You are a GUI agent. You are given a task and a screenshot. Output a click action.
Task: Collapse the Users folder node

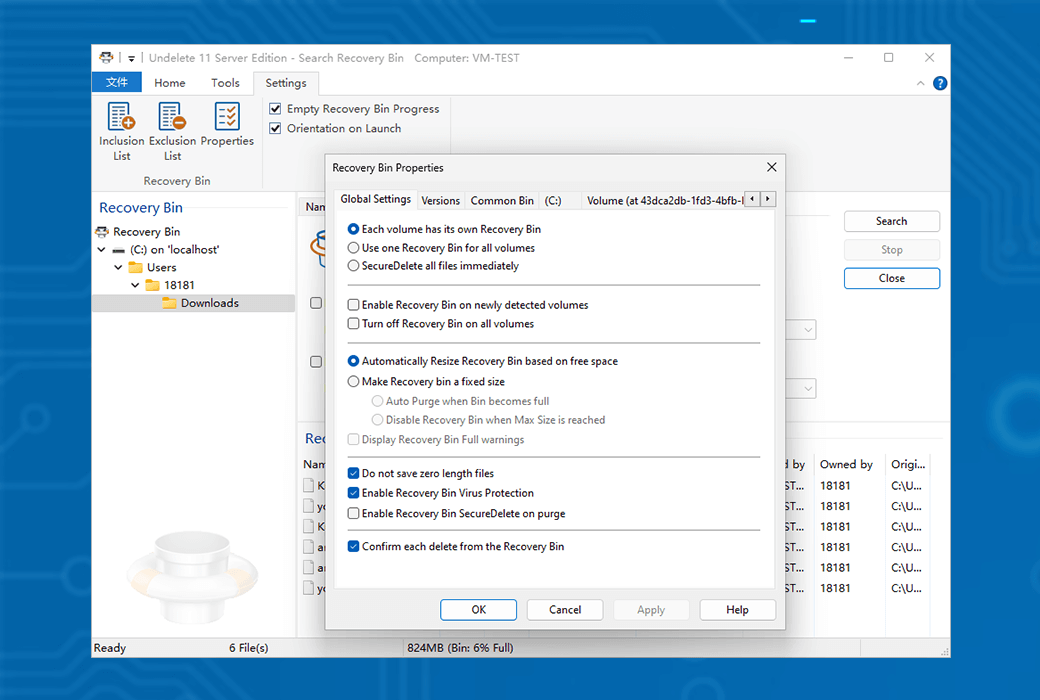(118, 268)
